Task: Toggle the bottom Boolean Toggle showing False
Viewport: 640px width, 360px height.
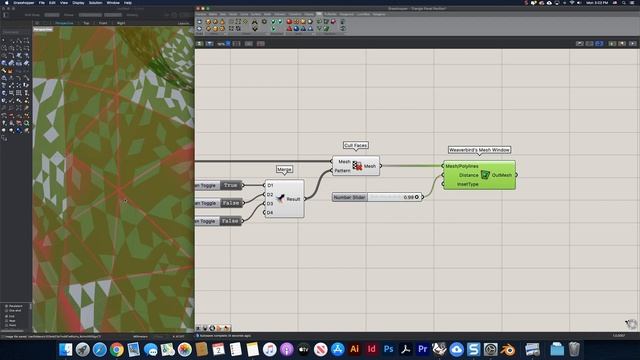Action: (231, 221)
